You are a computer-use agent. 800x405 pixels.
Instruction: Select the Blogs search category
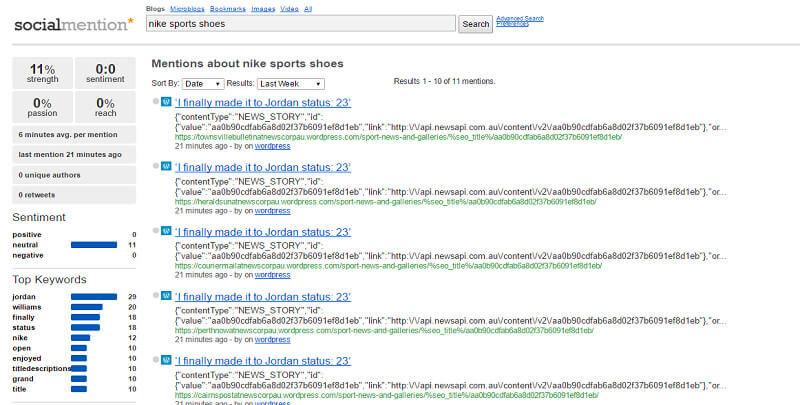tap(155, 9)
